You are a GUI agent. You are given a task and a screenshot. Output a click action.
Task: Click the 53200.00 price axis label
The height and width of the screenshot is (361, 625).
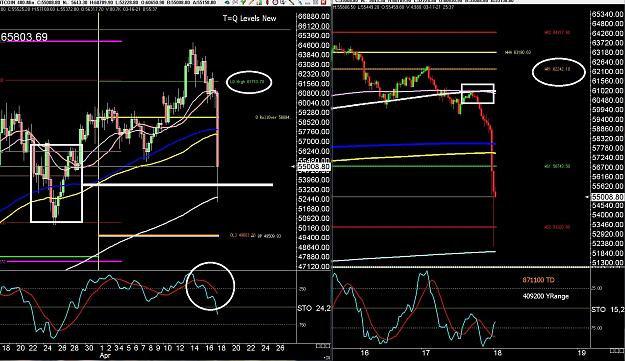tap(314, 189)
